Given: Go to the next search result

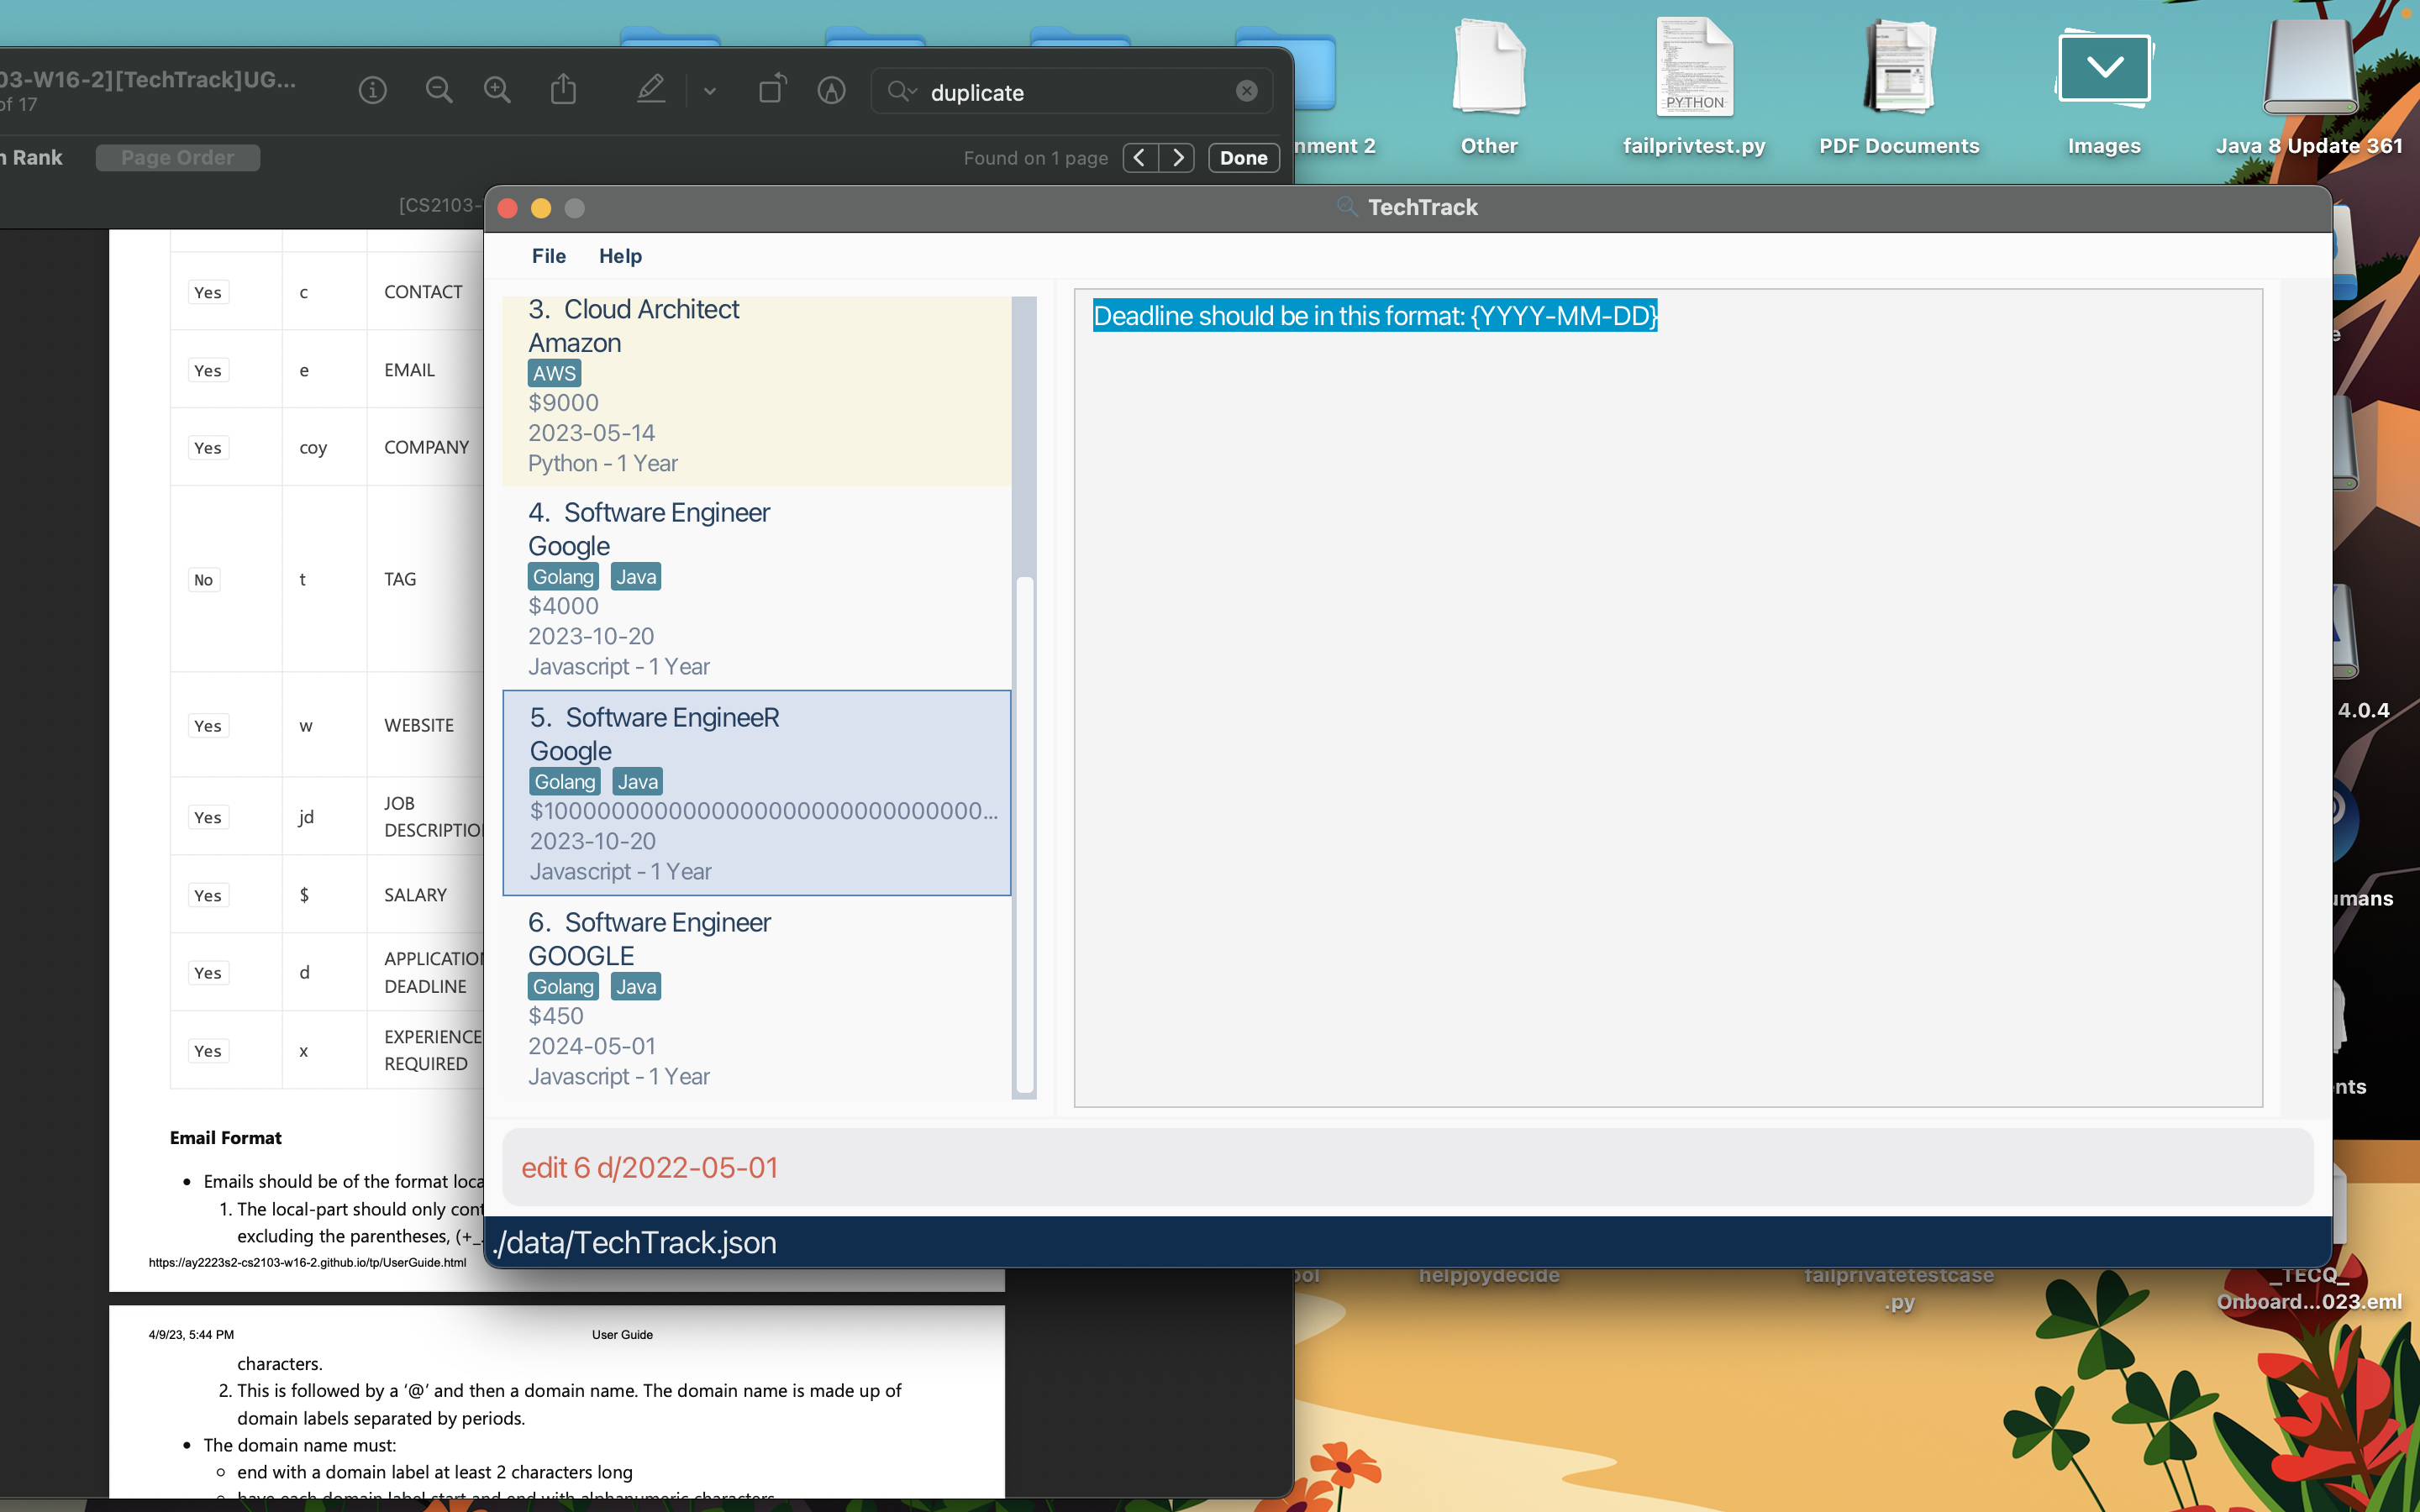Looking at the screenshot, I should (1177, 158).
